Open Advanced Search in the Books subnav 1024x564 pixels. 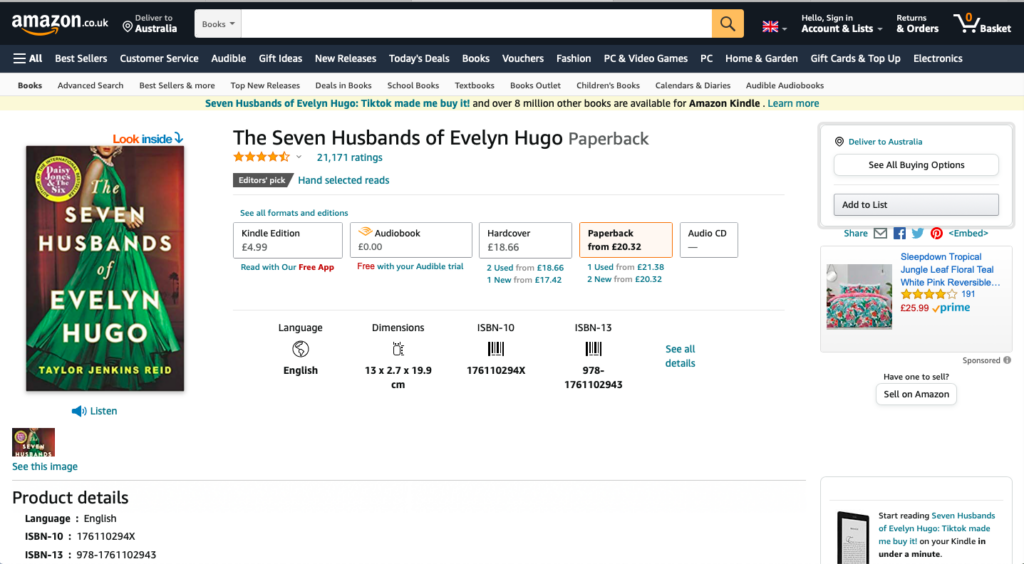pyautogui.click(x=90, y=86)
